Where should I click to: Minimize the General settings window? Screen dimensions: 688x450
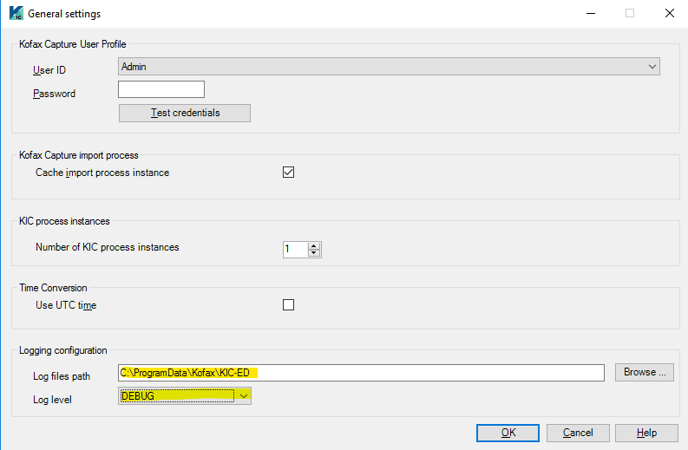click(591, 13)
